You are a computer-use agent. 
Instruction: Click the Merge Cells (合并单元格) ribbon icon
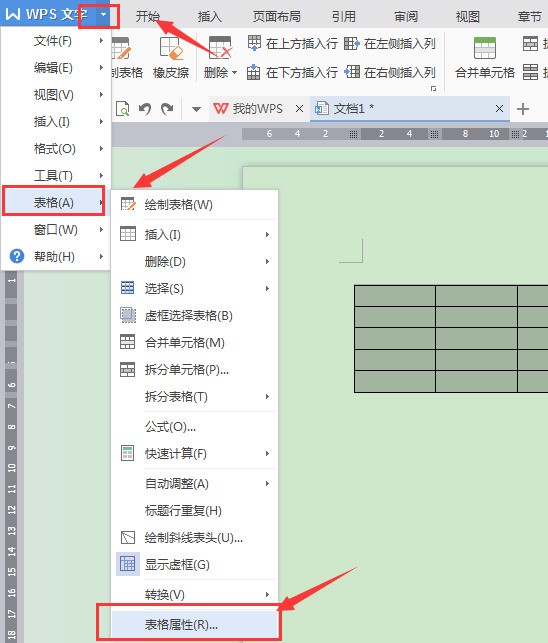pos(485,57)
